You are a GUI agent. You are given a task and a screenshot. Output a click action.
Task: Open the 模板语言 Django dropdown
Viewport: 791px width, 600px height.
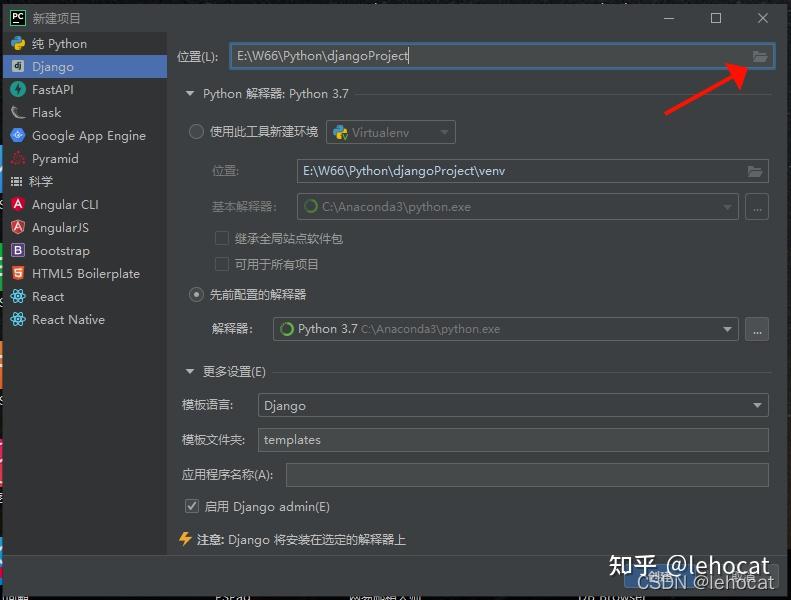click(x=513, y=406)
